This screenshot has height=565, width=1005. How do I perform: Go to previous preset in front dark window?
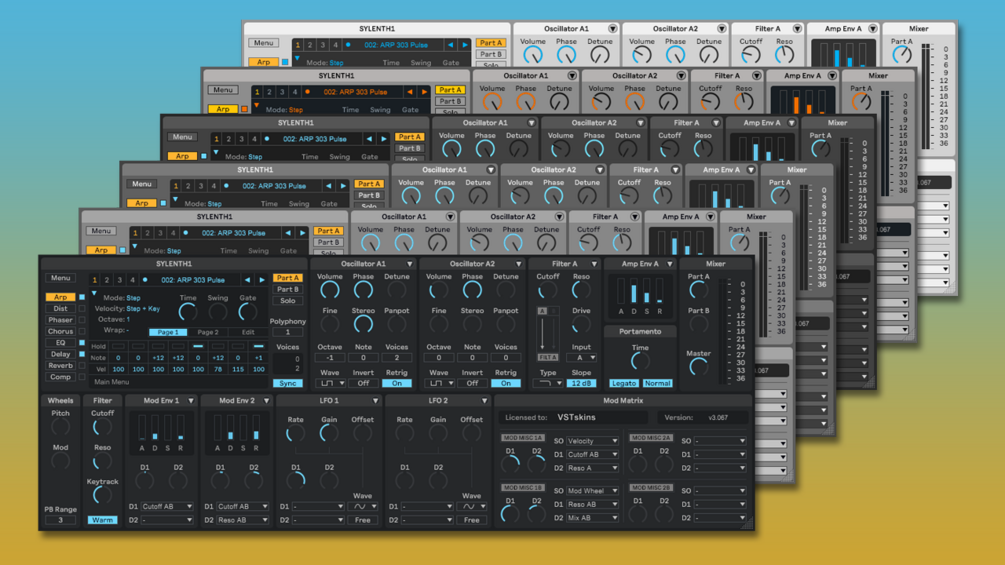pos(247,280)
